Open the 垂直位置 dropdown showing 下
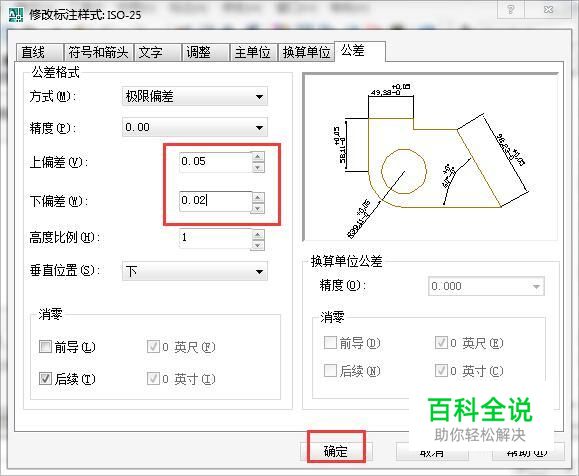This screenshot has height=476, width=579. 195,271
